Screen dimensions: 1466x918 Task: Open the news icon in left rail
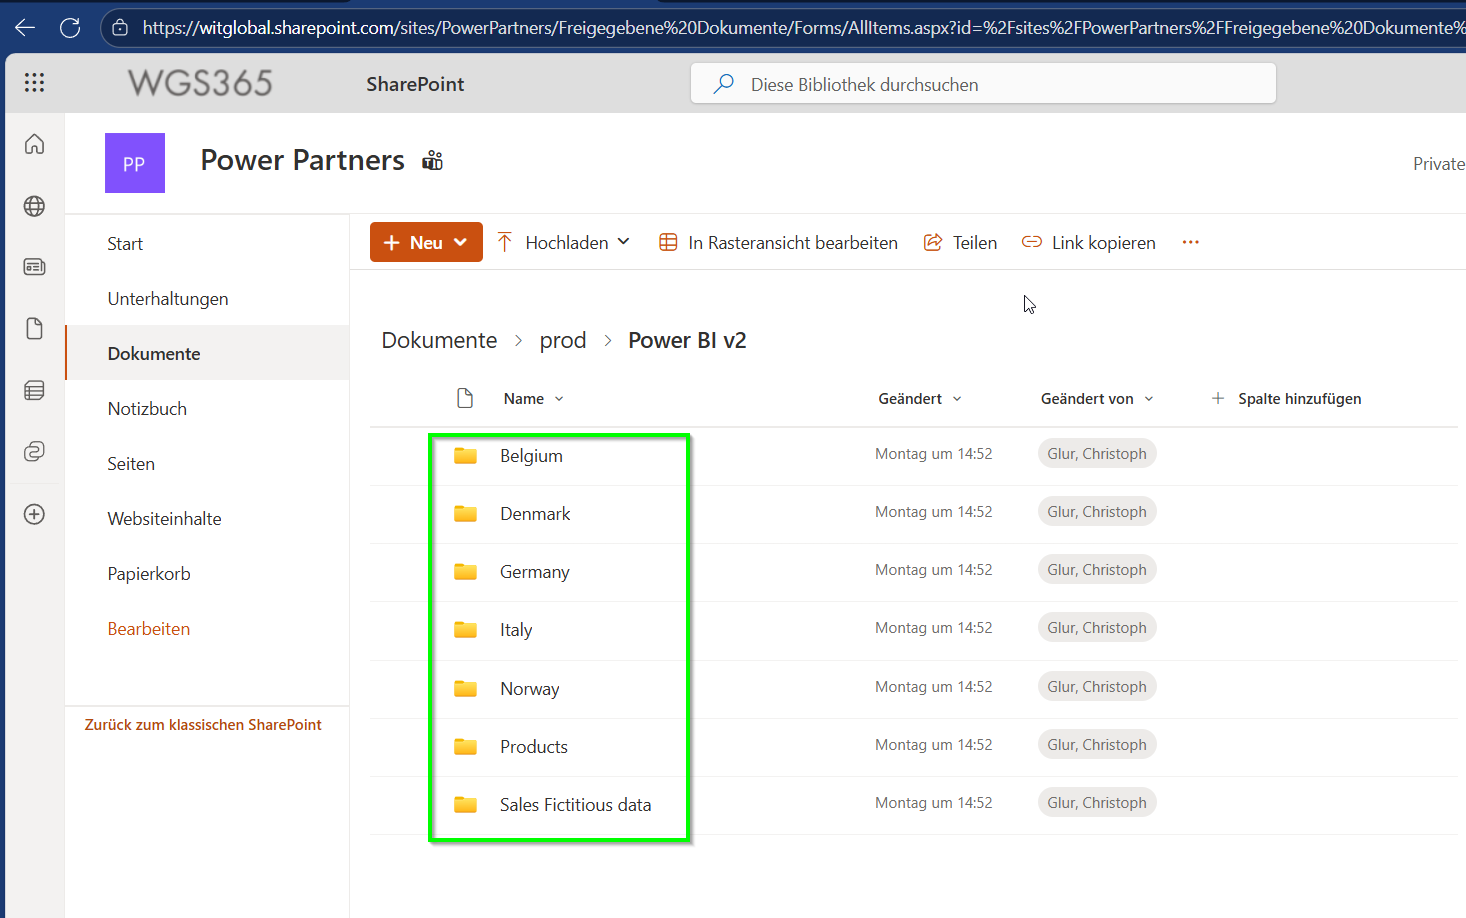[x=34, y=267]
